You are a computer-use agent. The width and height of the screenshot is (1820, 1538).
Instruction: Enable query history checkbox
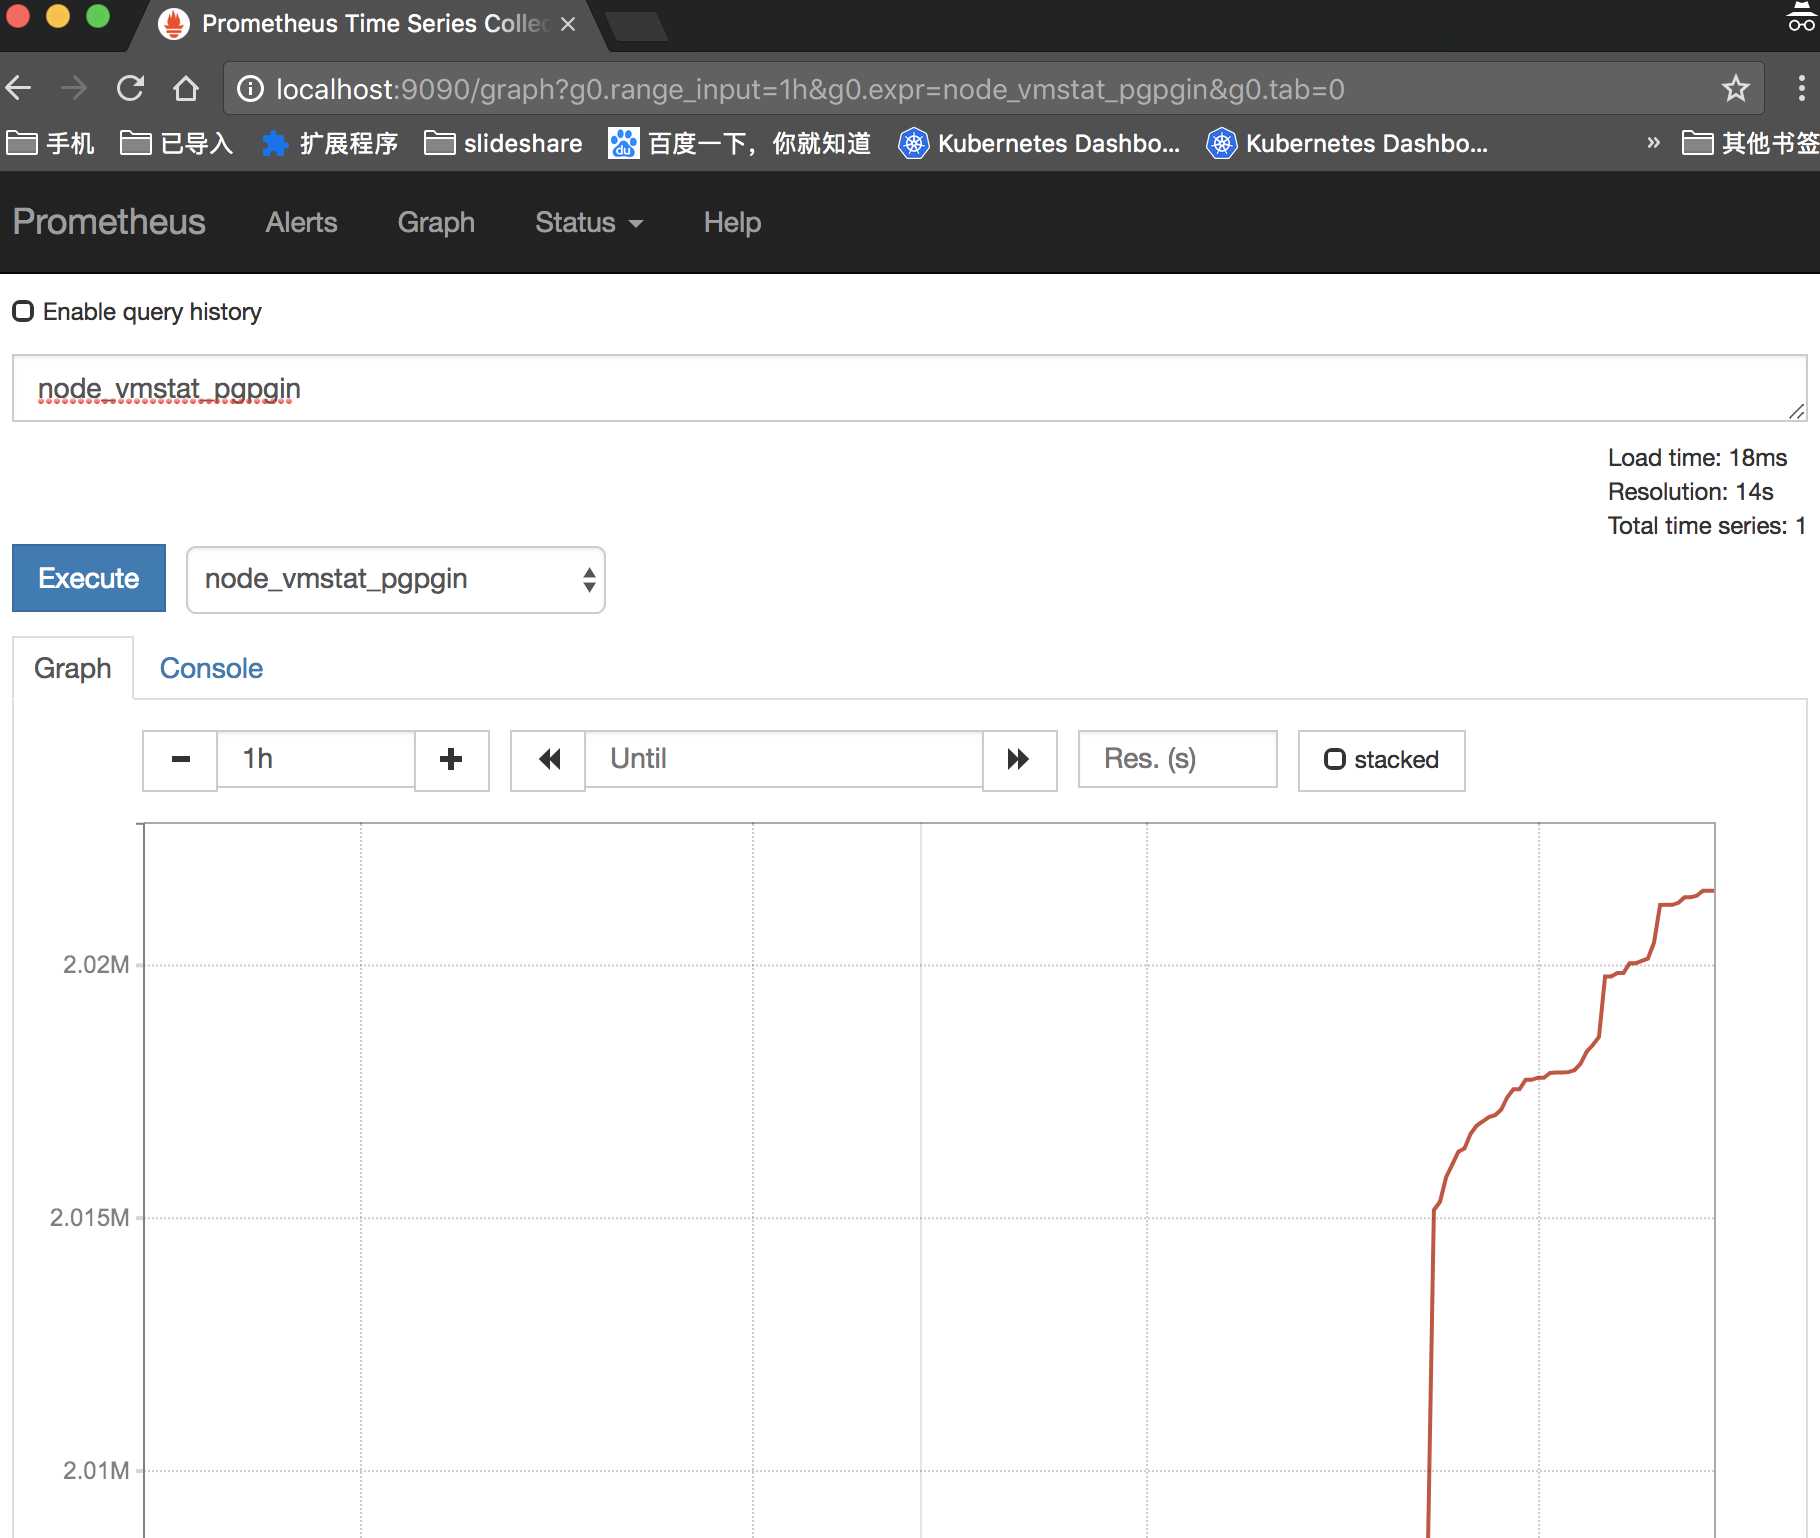(23, 311)
